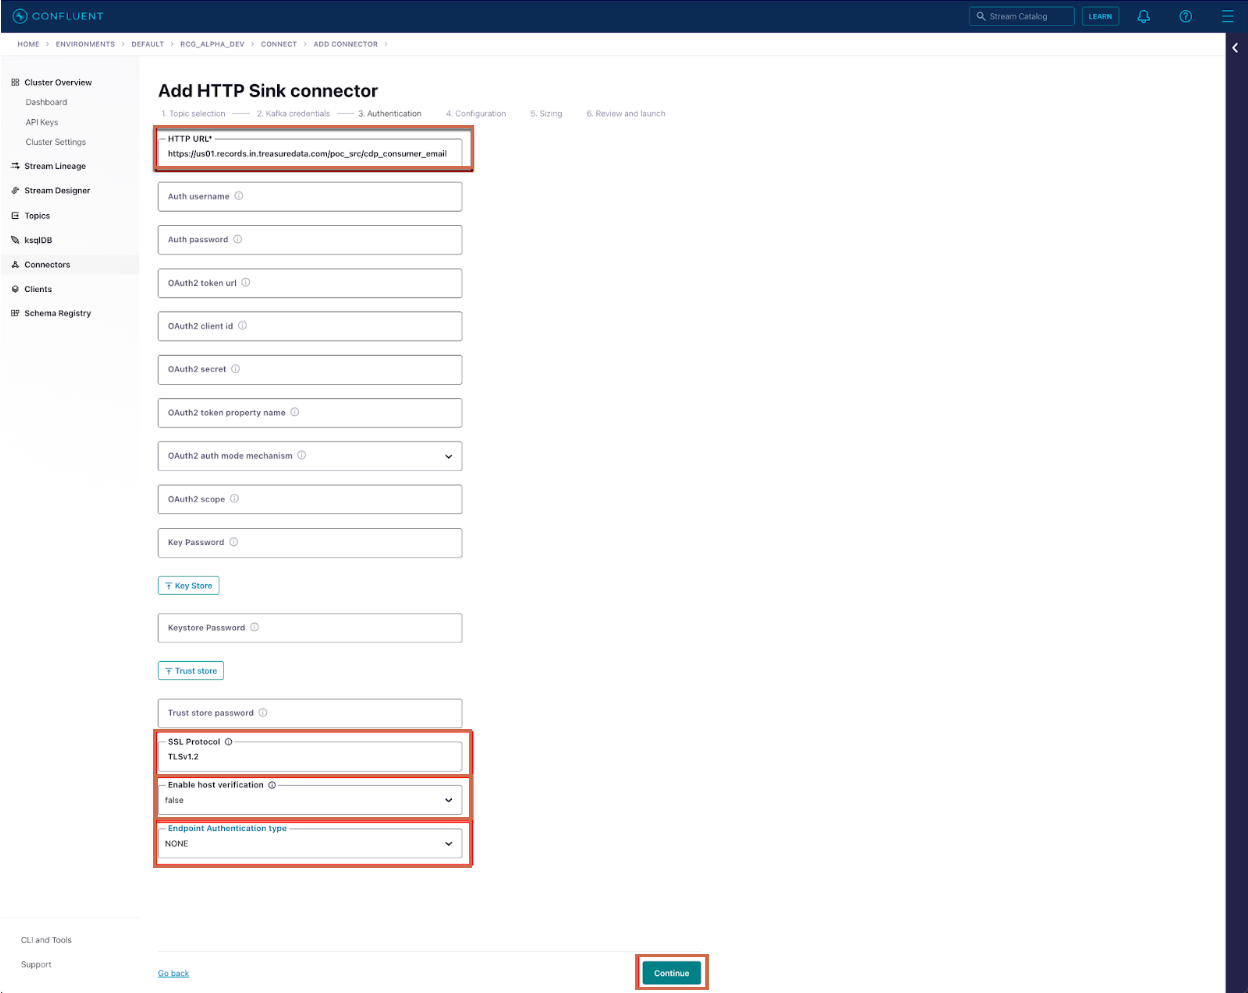Open the help question mark icon
The image size is (1248, 993).
pyautogui.click(x=1185, y=16)
